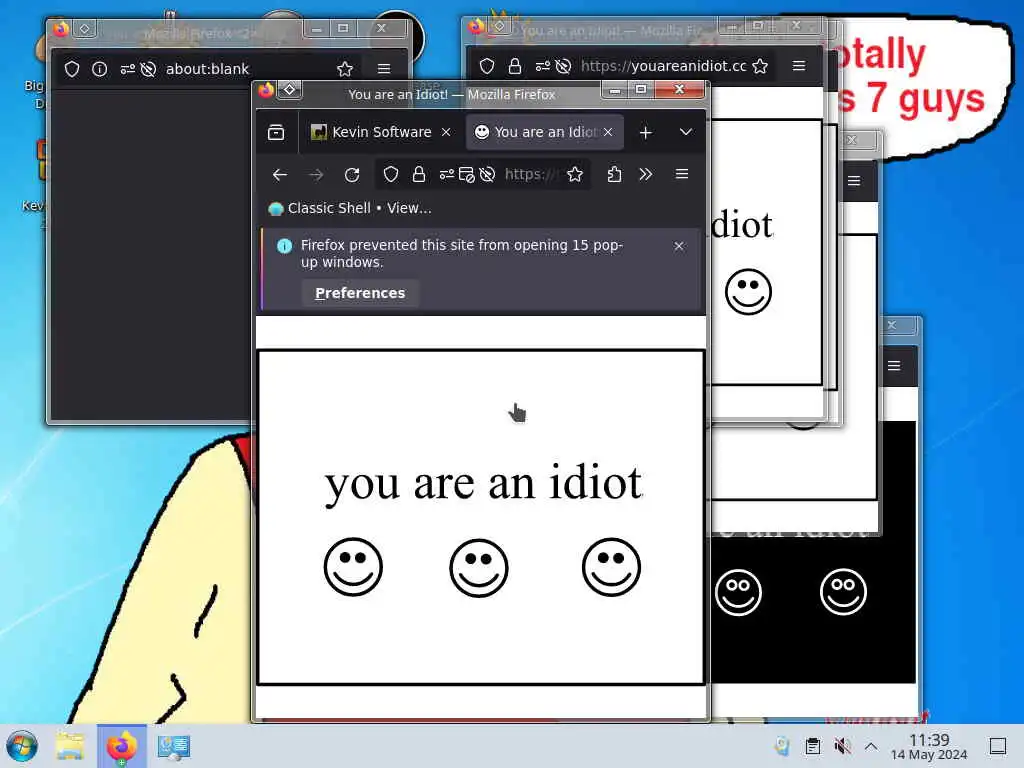Open the Classic Shell bookmark
This screenshot has width=1024, height=768.
(349, 208)
